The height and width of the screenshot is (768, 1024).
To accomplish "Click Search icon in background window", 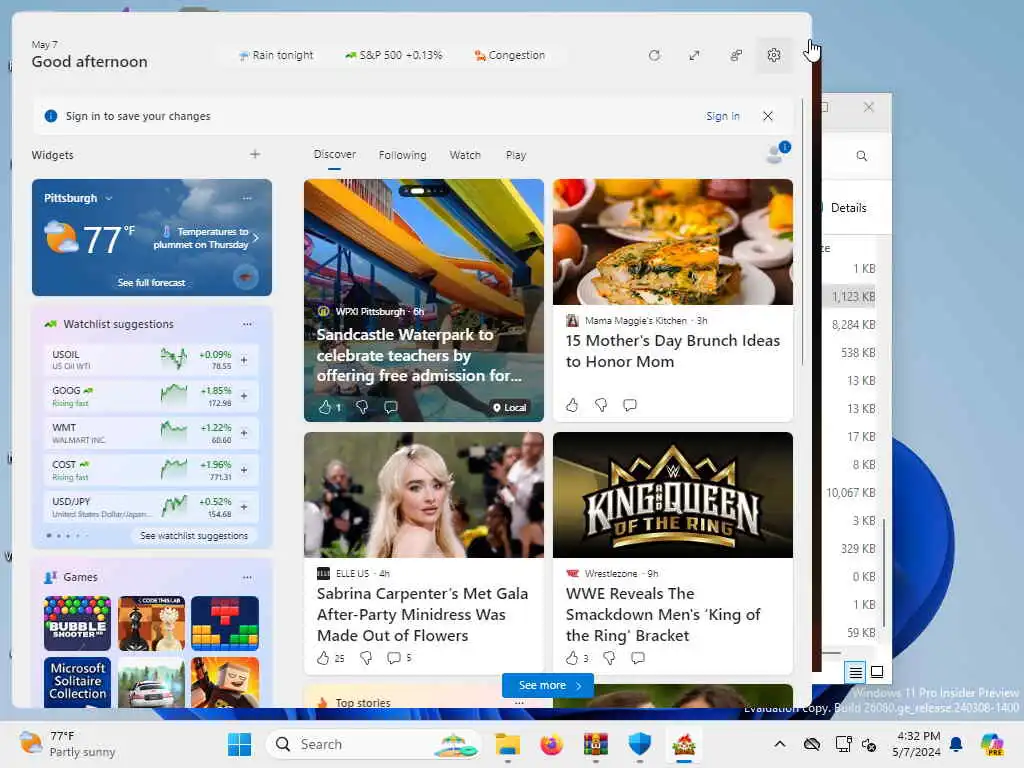I will (x=861, y=156).
